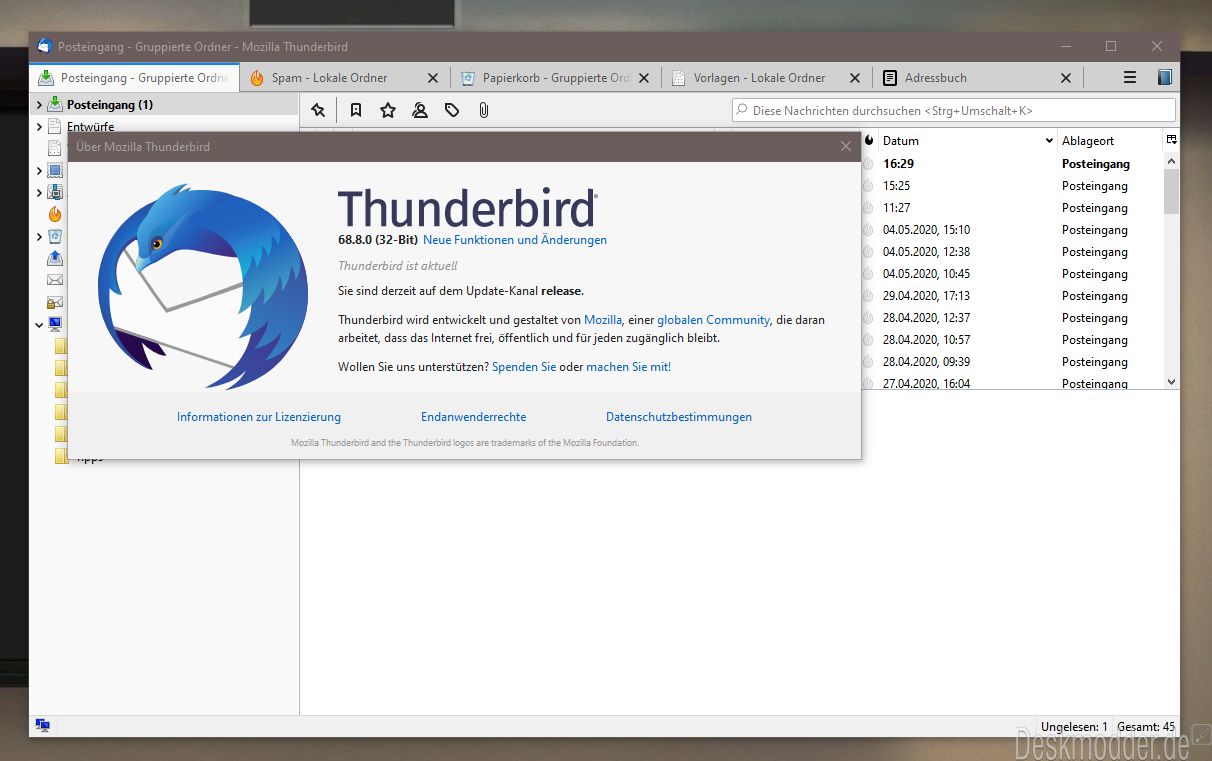Click the Ablageort column header

coord(1110,141)
